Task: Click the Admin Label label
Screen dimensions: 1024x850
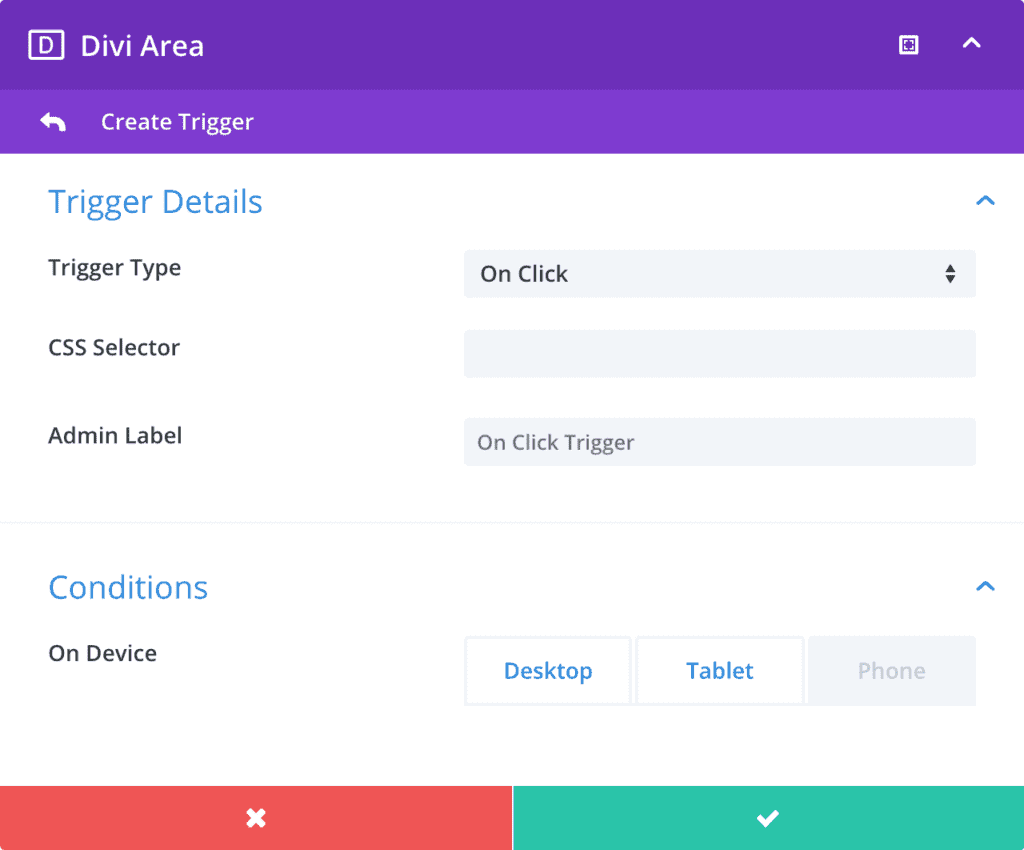Action: (115, 435)
